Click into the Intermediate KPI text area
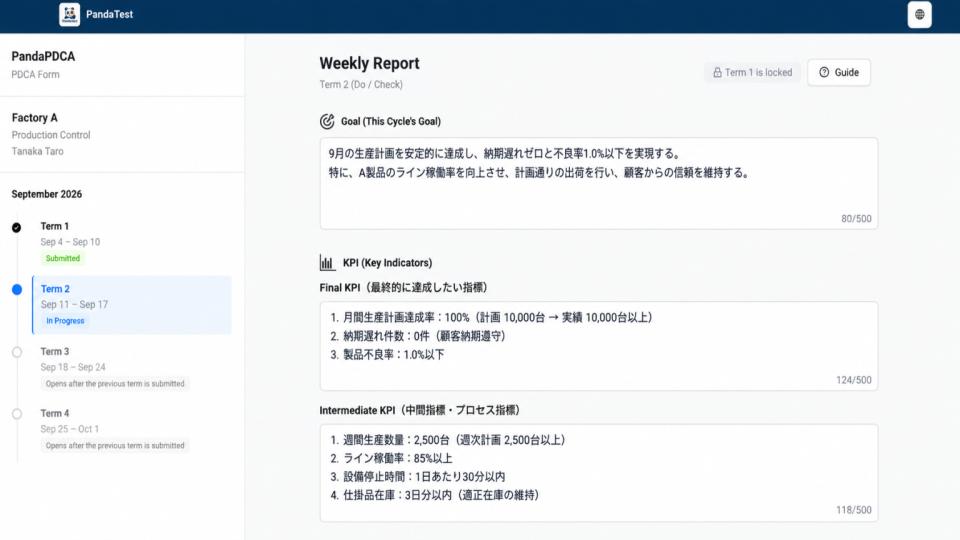This screenshot has width=960, height=540. [598, 473]
